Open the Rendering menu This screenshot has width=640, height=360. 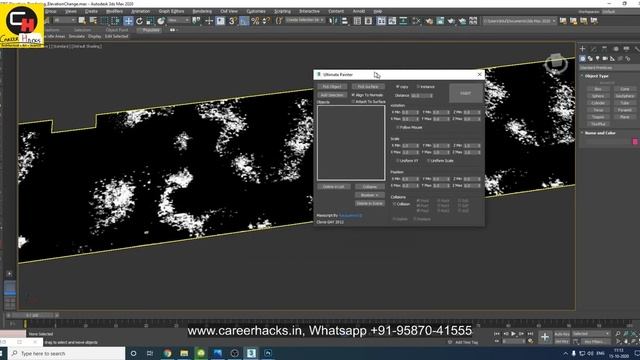202,11
